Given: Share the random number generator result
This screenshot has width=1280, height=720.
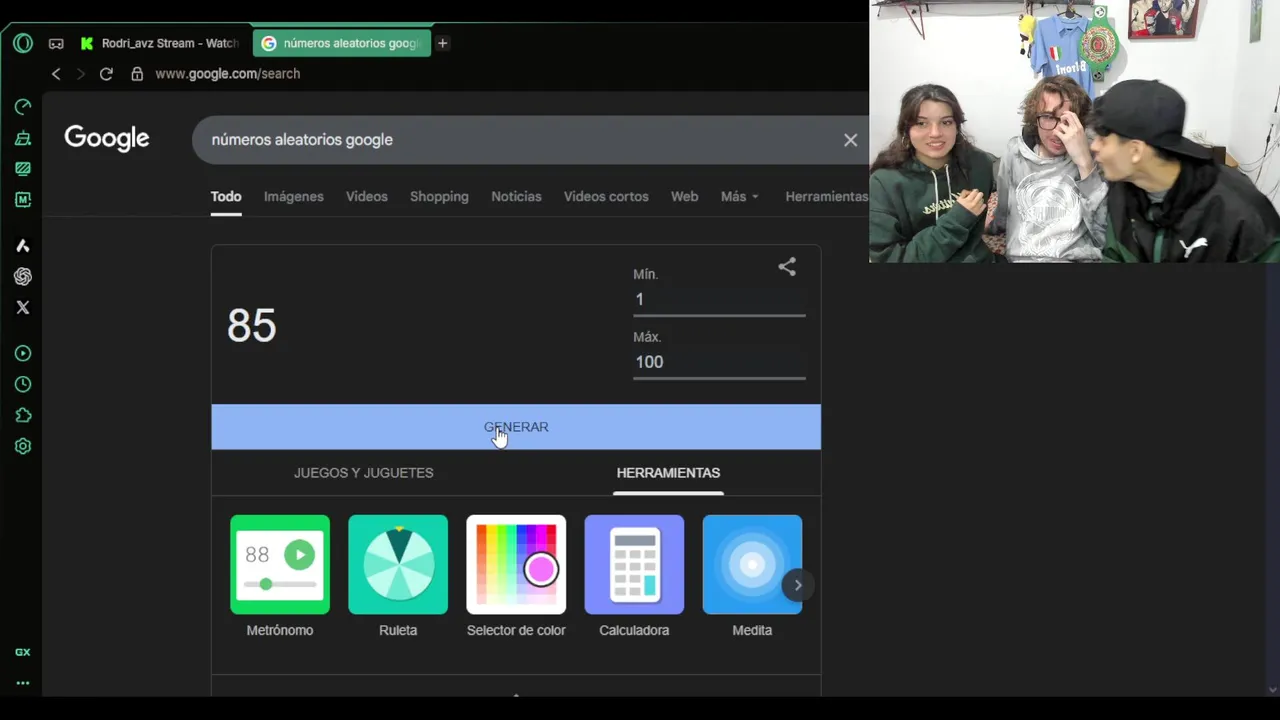Looking at the screenshot, I should 787,267.
